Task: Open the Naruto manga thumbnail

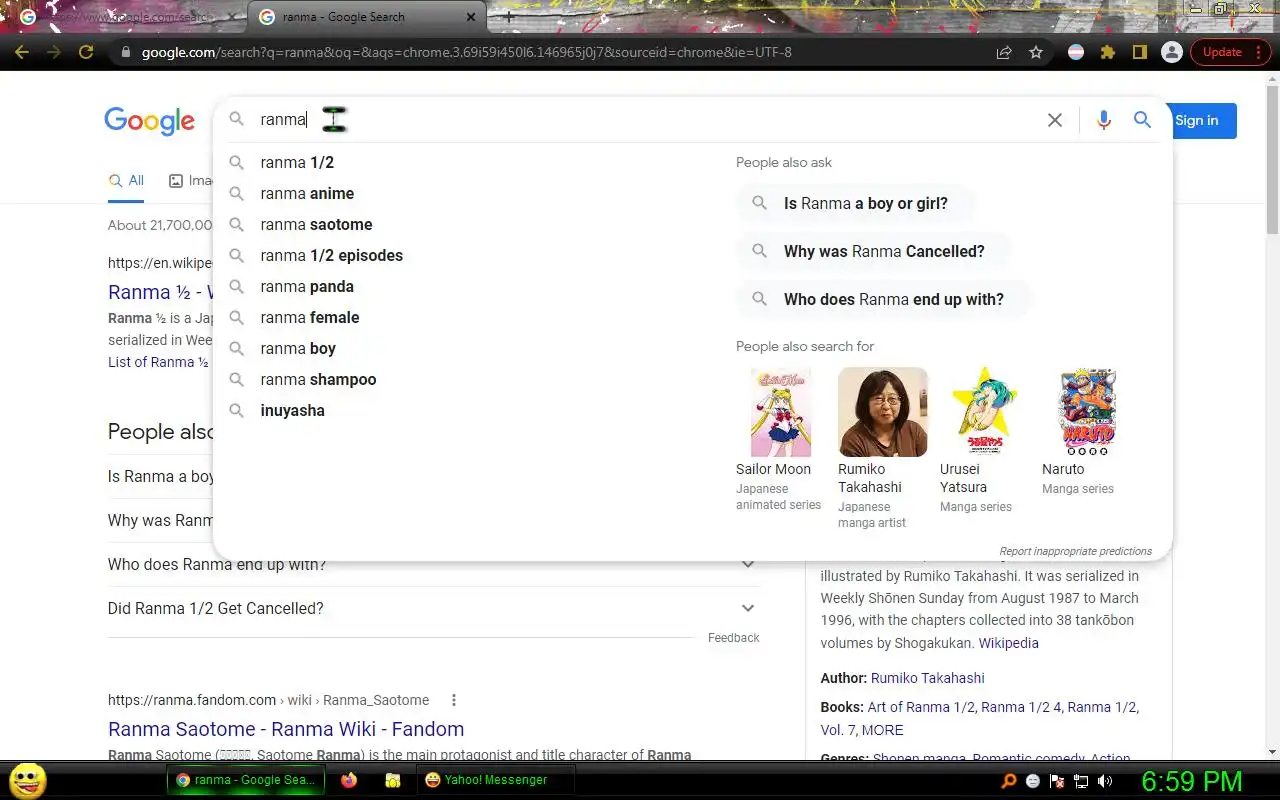Action: coord(1087,412)
